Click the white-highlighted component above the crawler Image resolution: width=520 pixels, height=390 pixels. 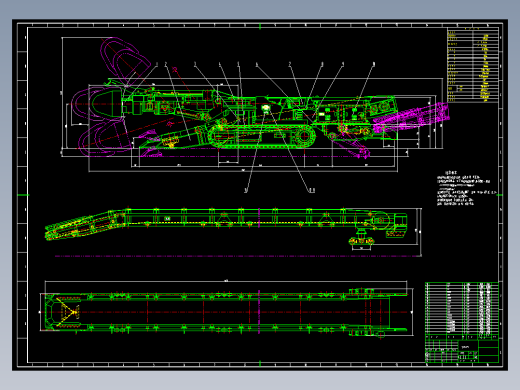point(266,108)
